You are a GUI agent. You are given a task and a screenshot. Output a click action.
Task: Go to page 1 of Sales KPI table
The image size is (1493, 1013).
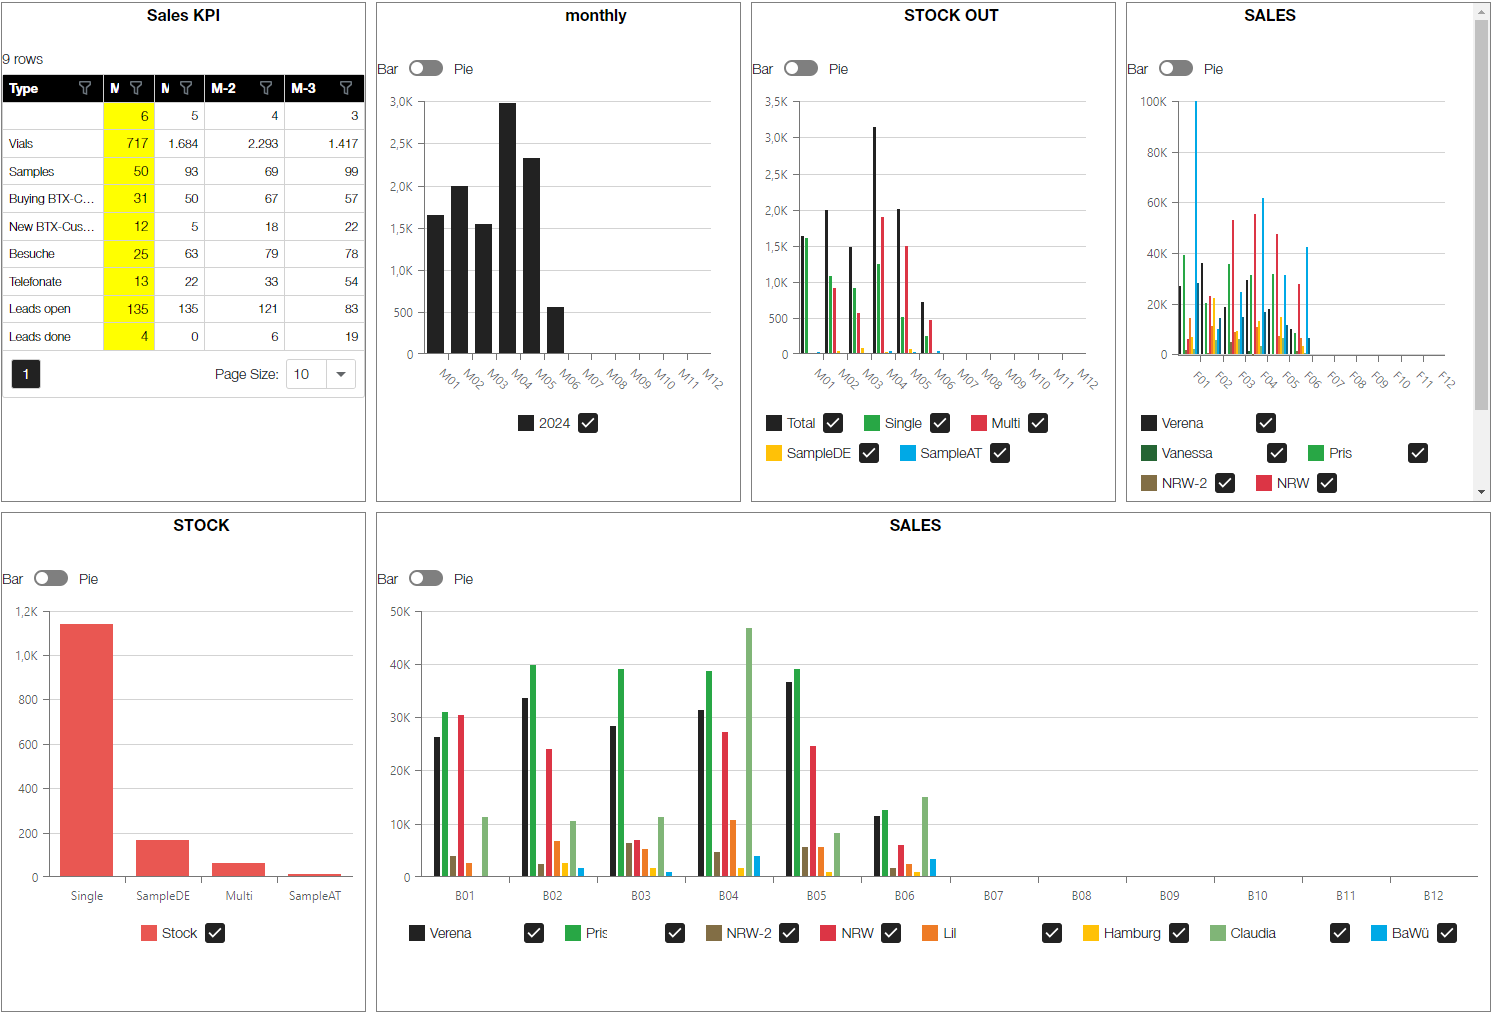(26, 374)
